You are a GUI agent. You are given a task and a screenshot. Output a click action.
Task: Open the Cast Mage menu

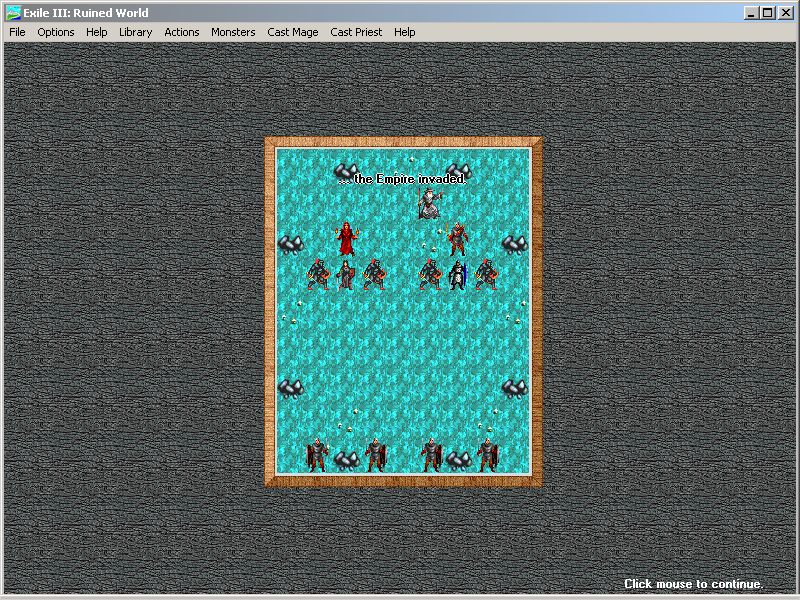tap(292, 32)
